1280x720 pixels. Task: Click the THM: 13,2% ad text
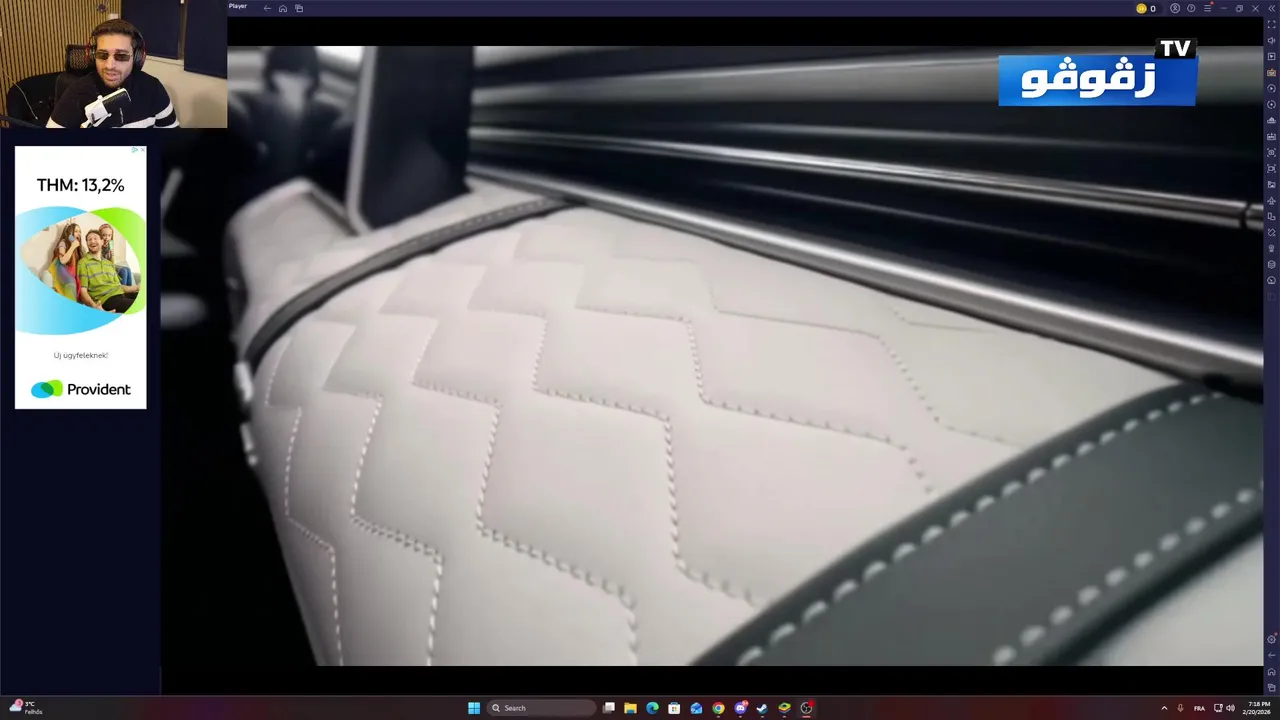[80, 185]
